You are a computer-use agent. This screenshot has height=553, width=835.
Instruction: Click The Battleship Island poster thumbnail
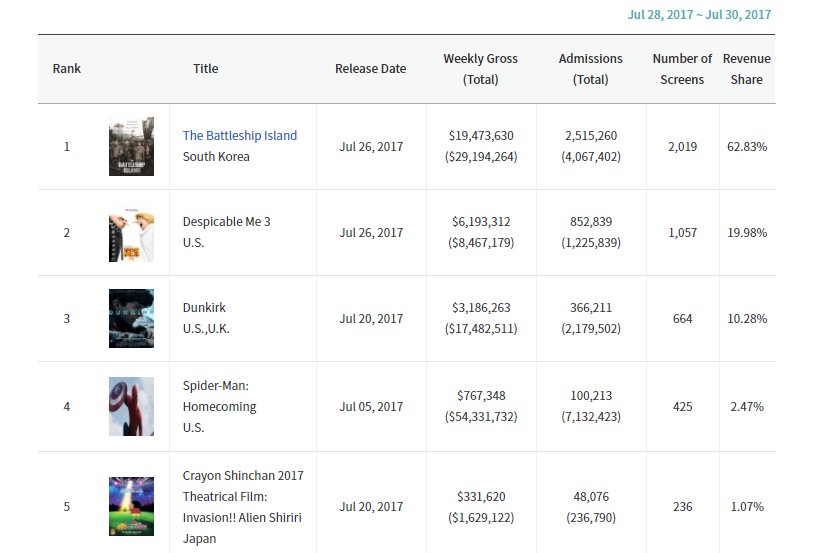click(131, 146)
